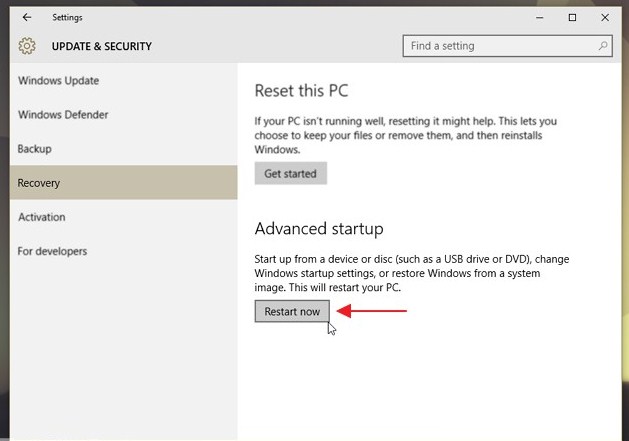Click the Restart now button

coord(292,311)
